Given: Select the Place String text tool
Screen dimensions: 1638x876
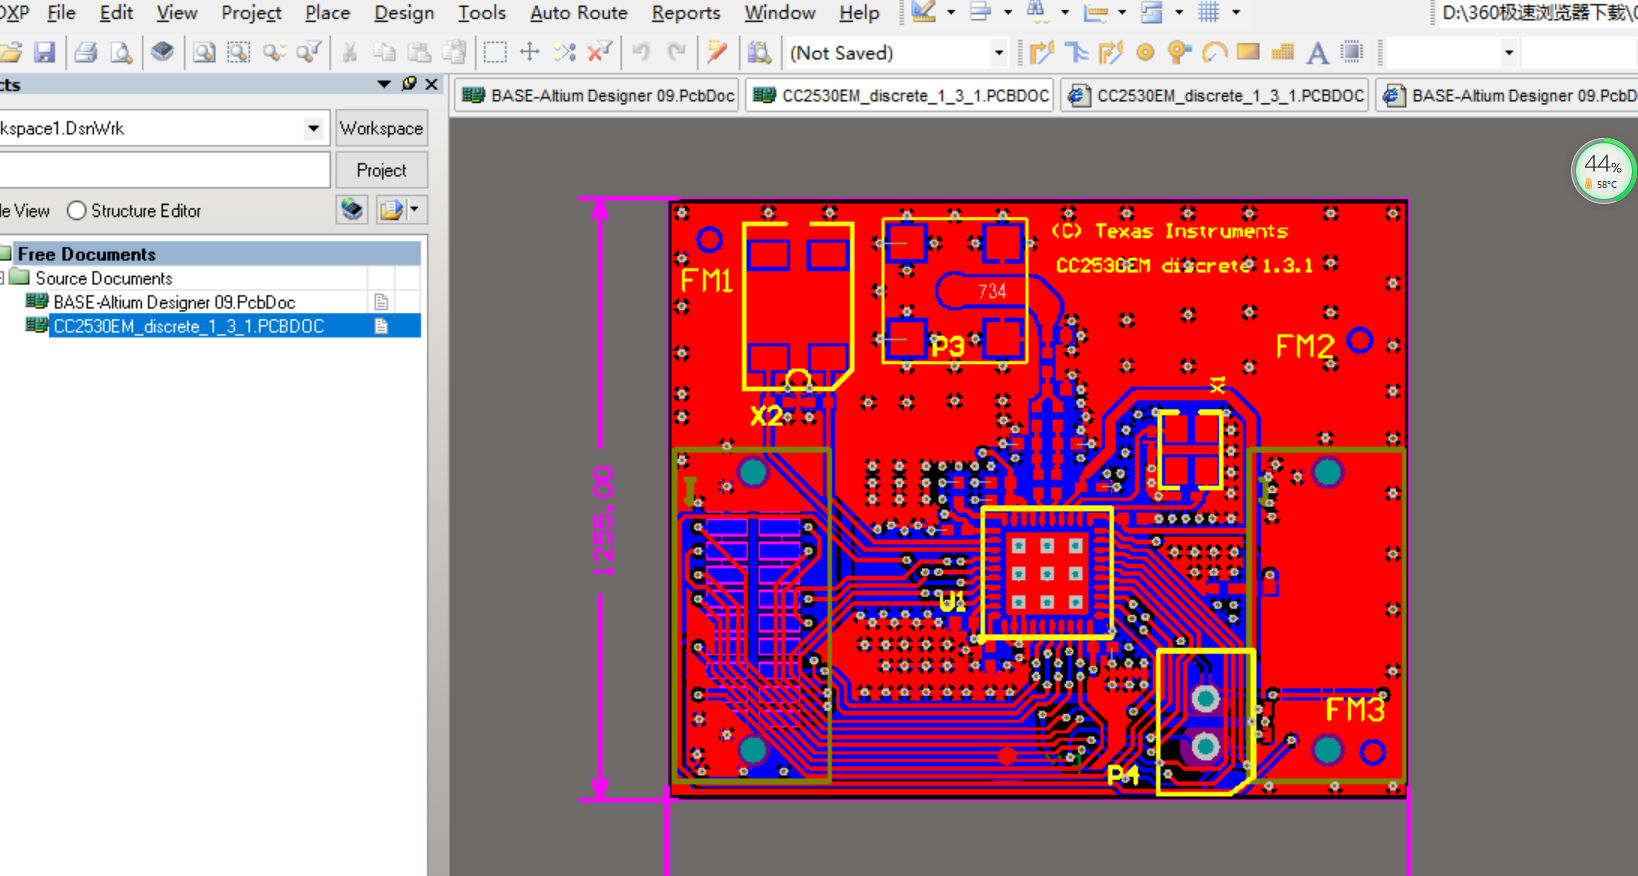Looking at the screenshot, I should pos(1318,52).
